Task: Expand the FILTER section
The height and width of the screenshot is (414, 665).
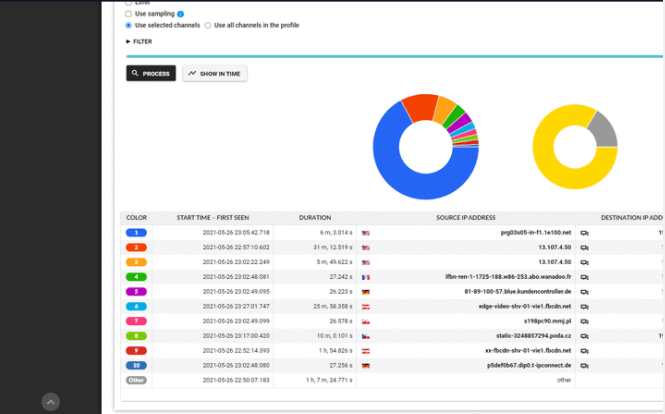Action: (x=139, y=42)
